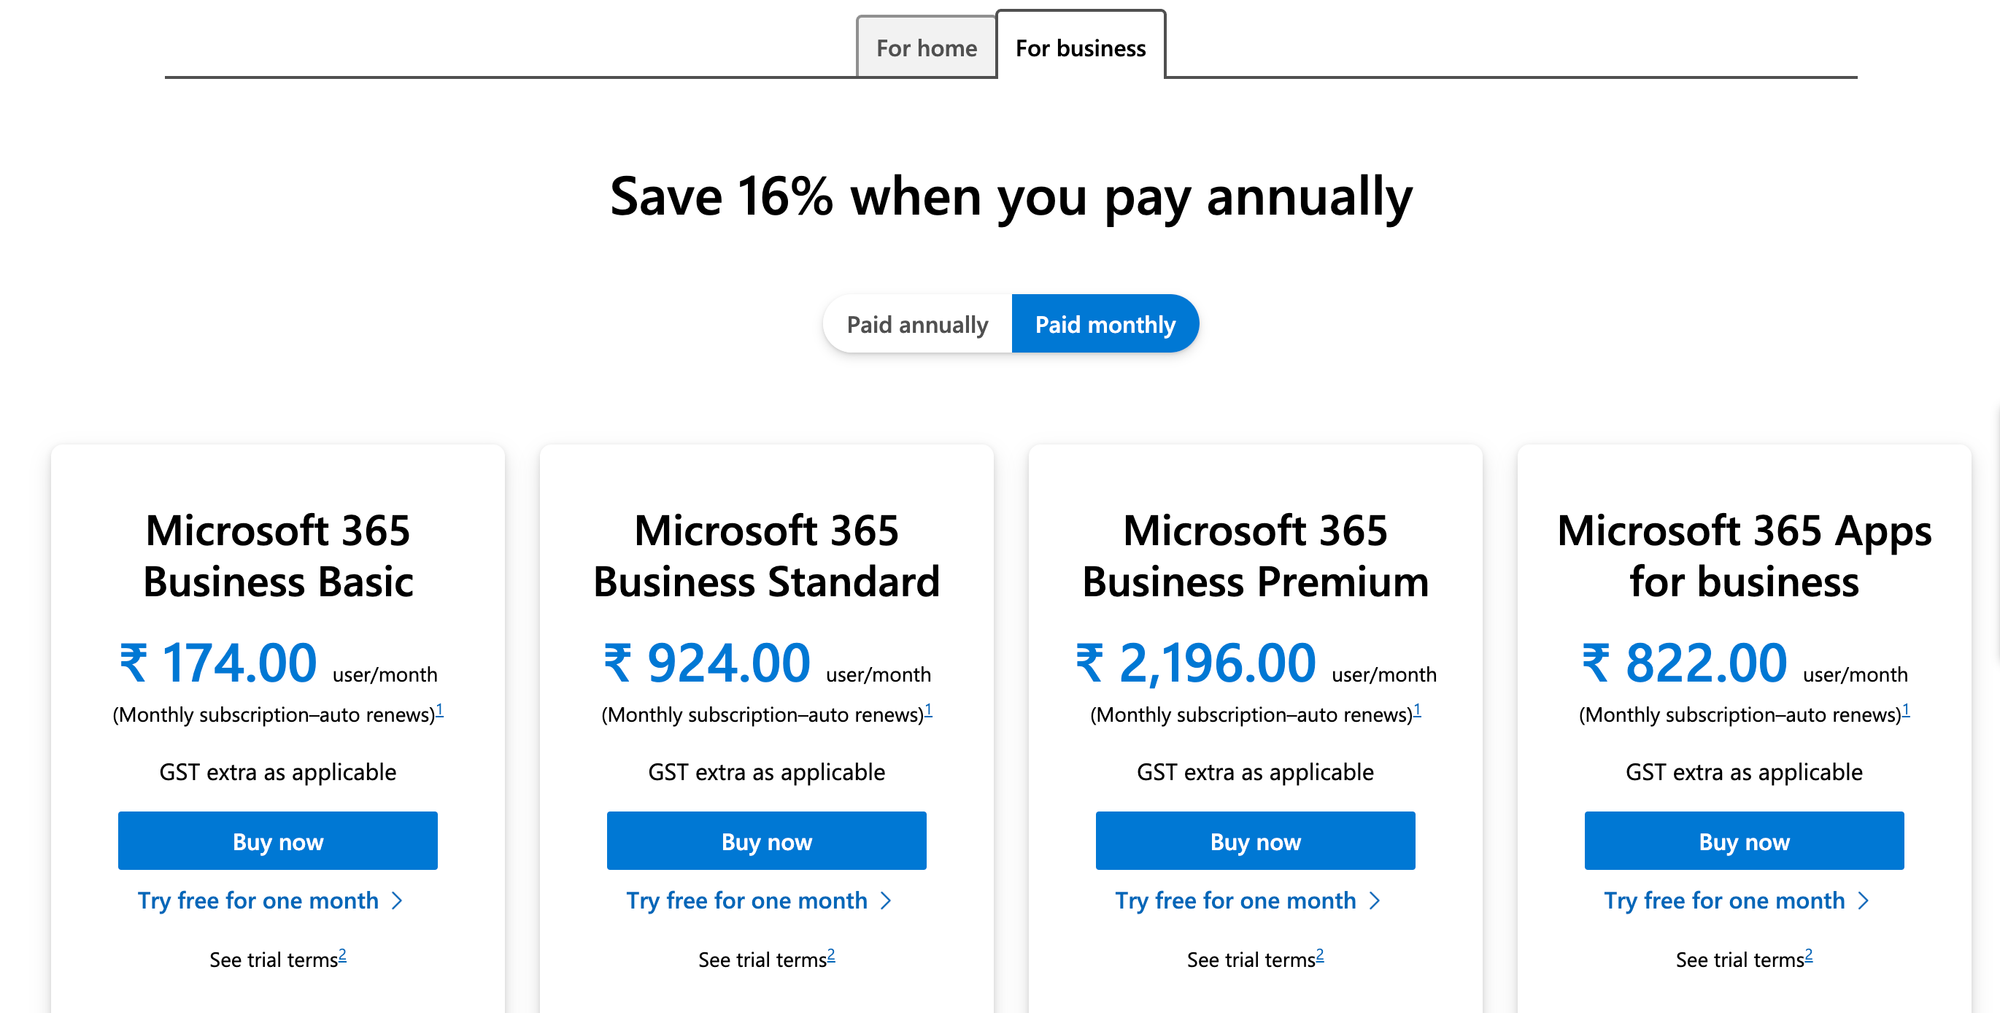
Task: Open footnote 2 beside Apps for business trial terms
Action: pyautogui.click(x=1809, y=955)
